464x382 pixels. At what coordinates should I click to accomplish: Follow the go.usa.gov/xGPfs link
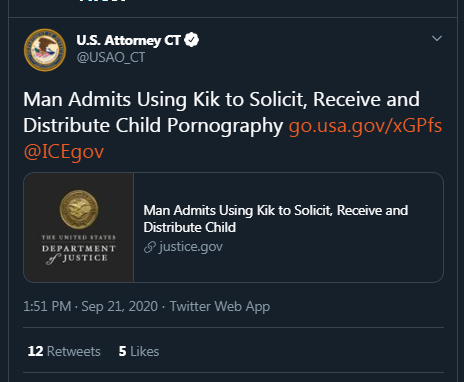click(x=365, y=126)
